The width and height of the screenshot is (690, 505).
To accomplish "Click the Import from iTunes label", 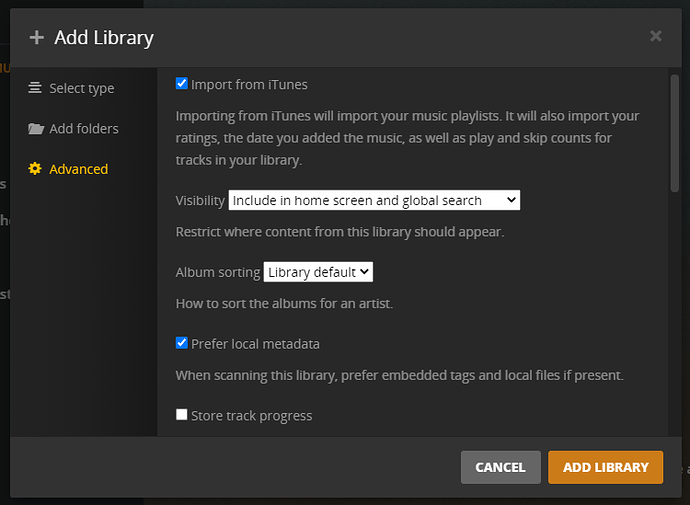I will (x=249, y=85).
